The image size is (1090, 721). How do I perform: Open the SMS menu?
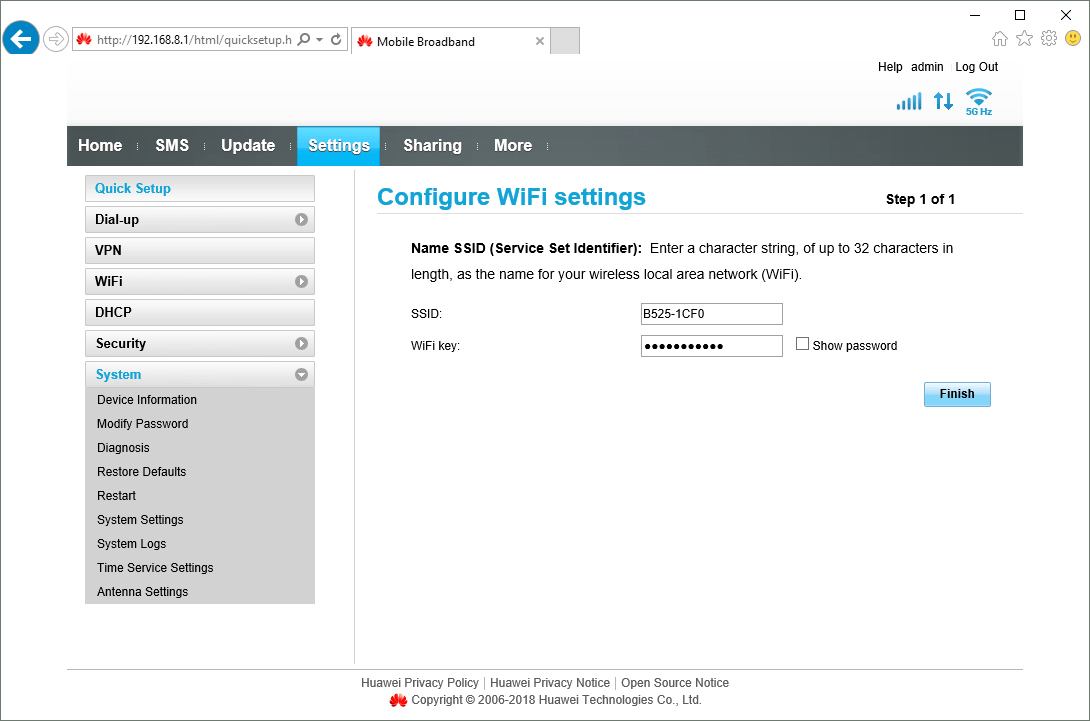(x=171, y=145)
